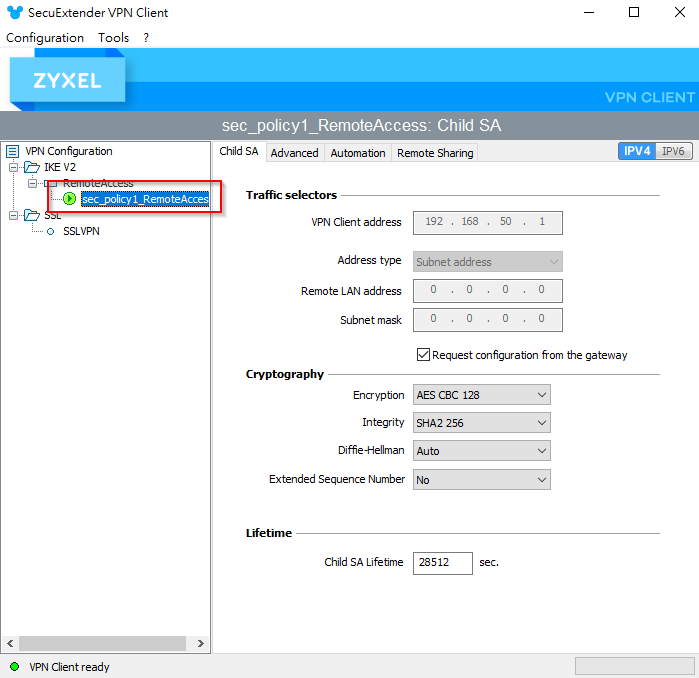The height and width of the screenshot is (678, 699).
Task: Select the IKE V2 tree item
Action: [60, 167]
